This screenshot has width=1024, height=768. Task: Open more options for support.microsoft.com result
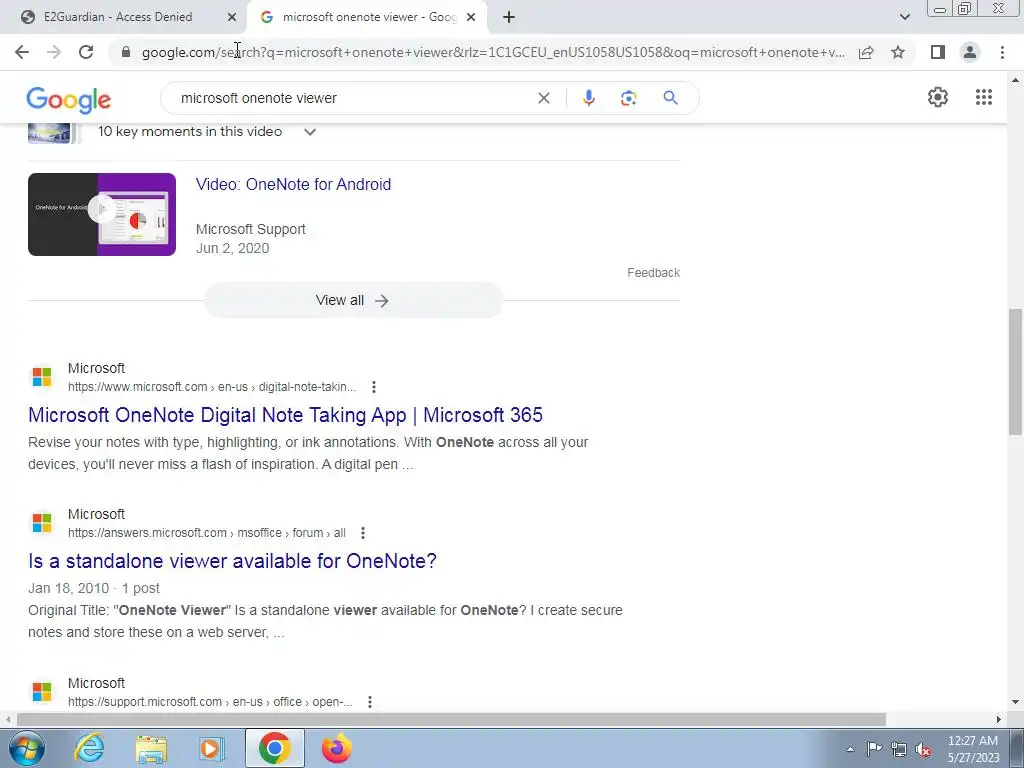pyautogui.click(x=370, y=702)
